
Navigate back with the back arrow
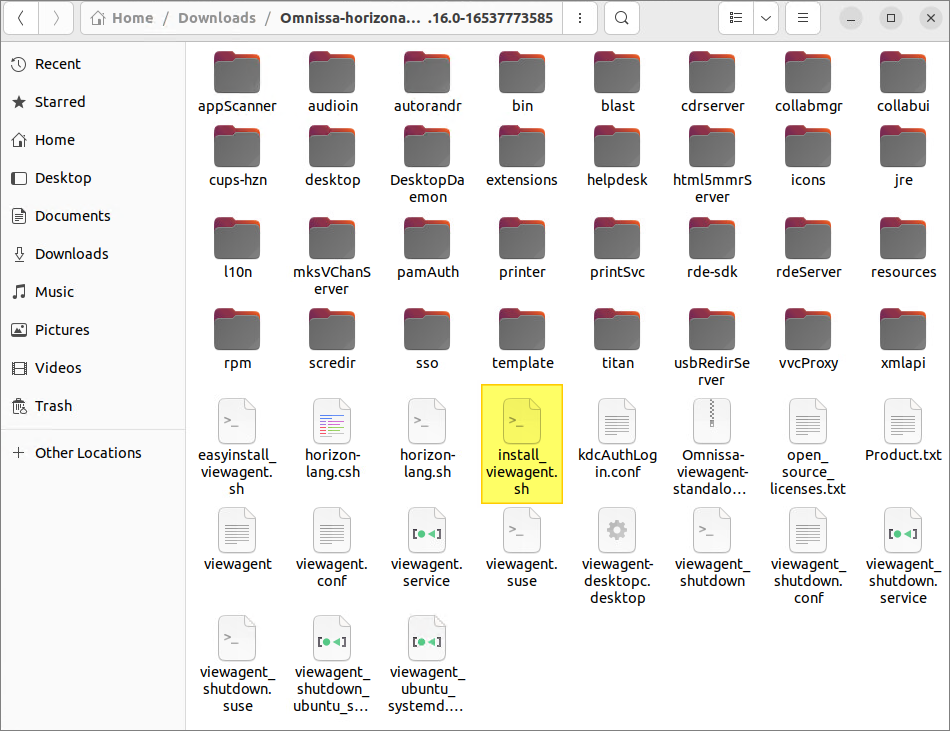(21, 18)
